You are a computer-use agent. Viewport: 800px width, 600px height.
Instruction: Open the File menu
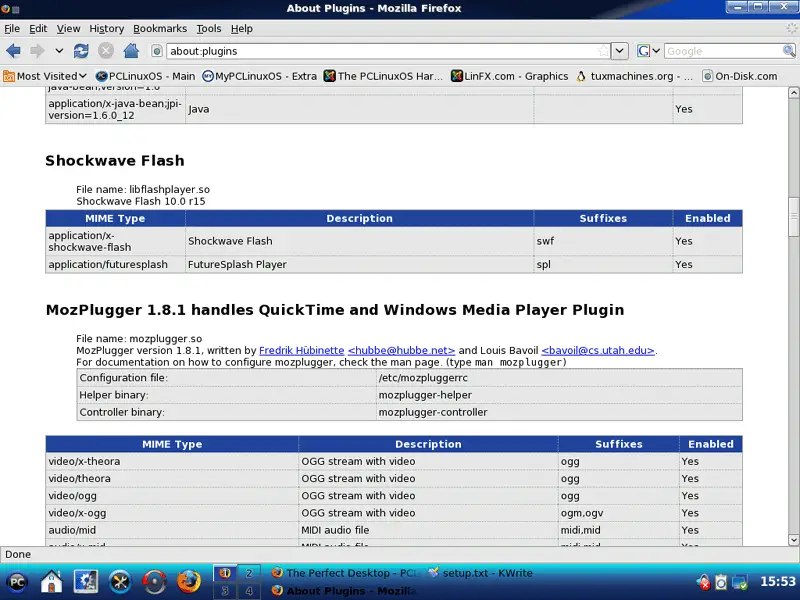point(12,29)
